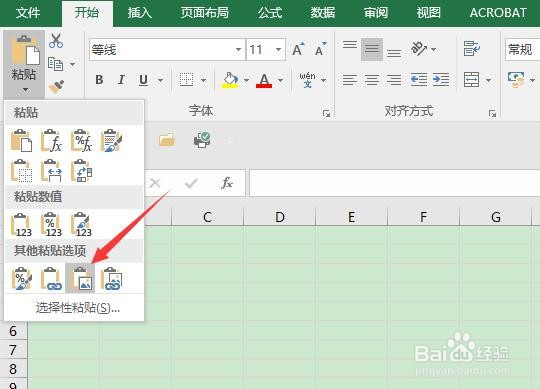Choose Paste Values and Number Formatting

[51, 225]
